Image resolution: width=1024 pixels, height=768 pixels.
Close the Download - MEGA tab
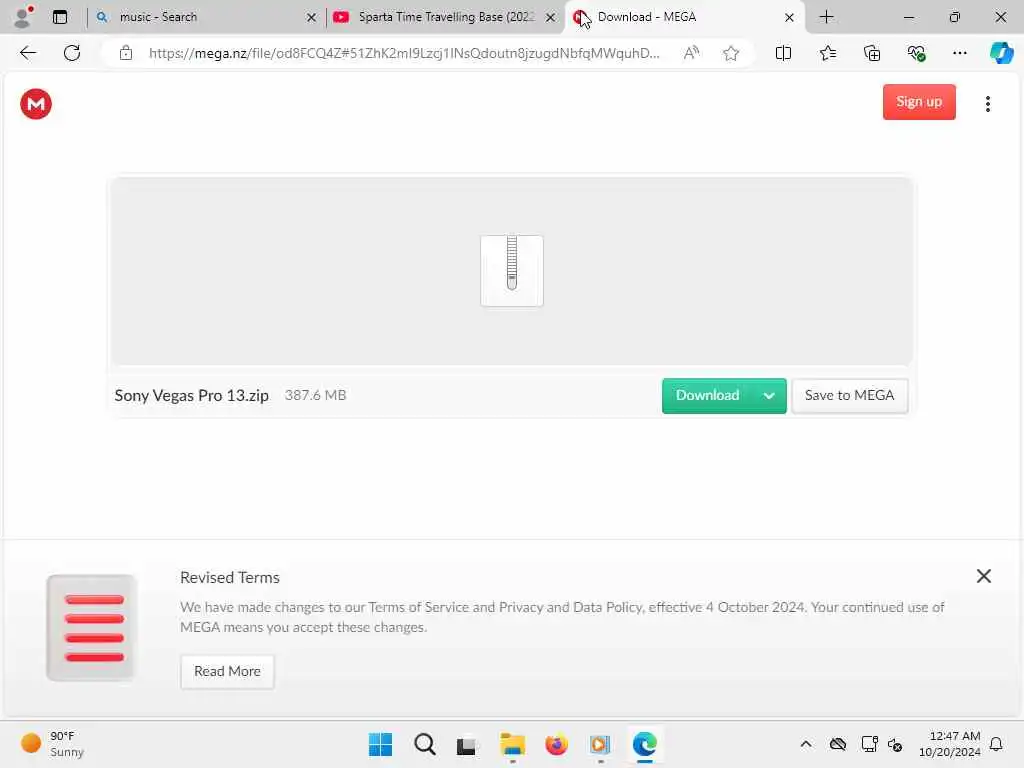click(x=789, y=17)
